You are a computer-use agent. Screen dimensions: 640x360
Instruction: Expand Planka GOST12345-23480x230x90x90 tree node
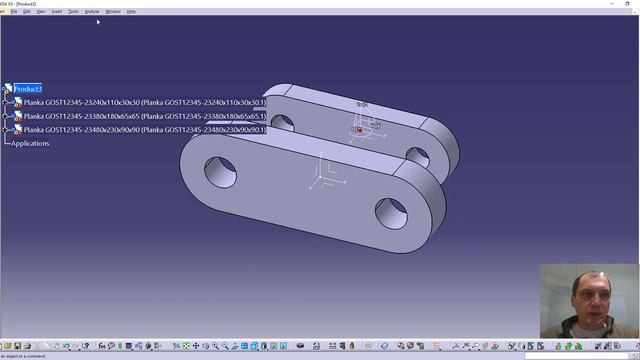5,130
